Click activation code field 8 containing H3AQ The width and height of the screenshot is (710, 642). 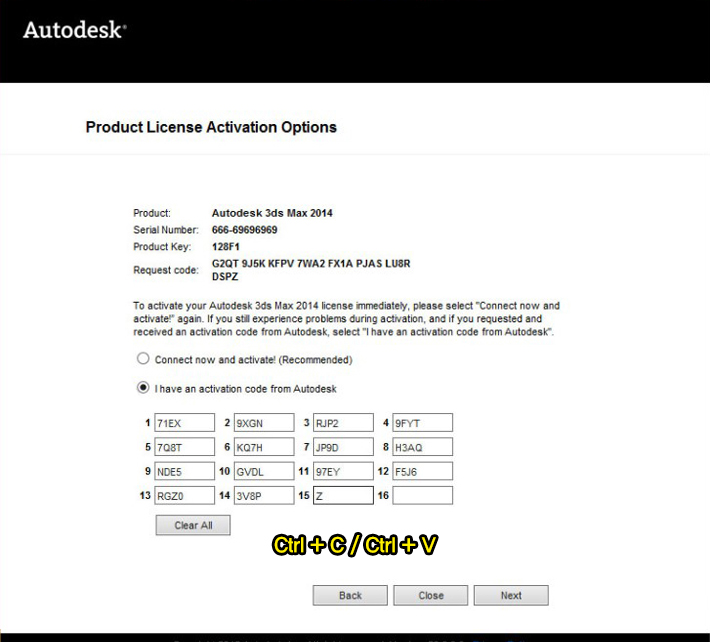click(x=422, y=447)
